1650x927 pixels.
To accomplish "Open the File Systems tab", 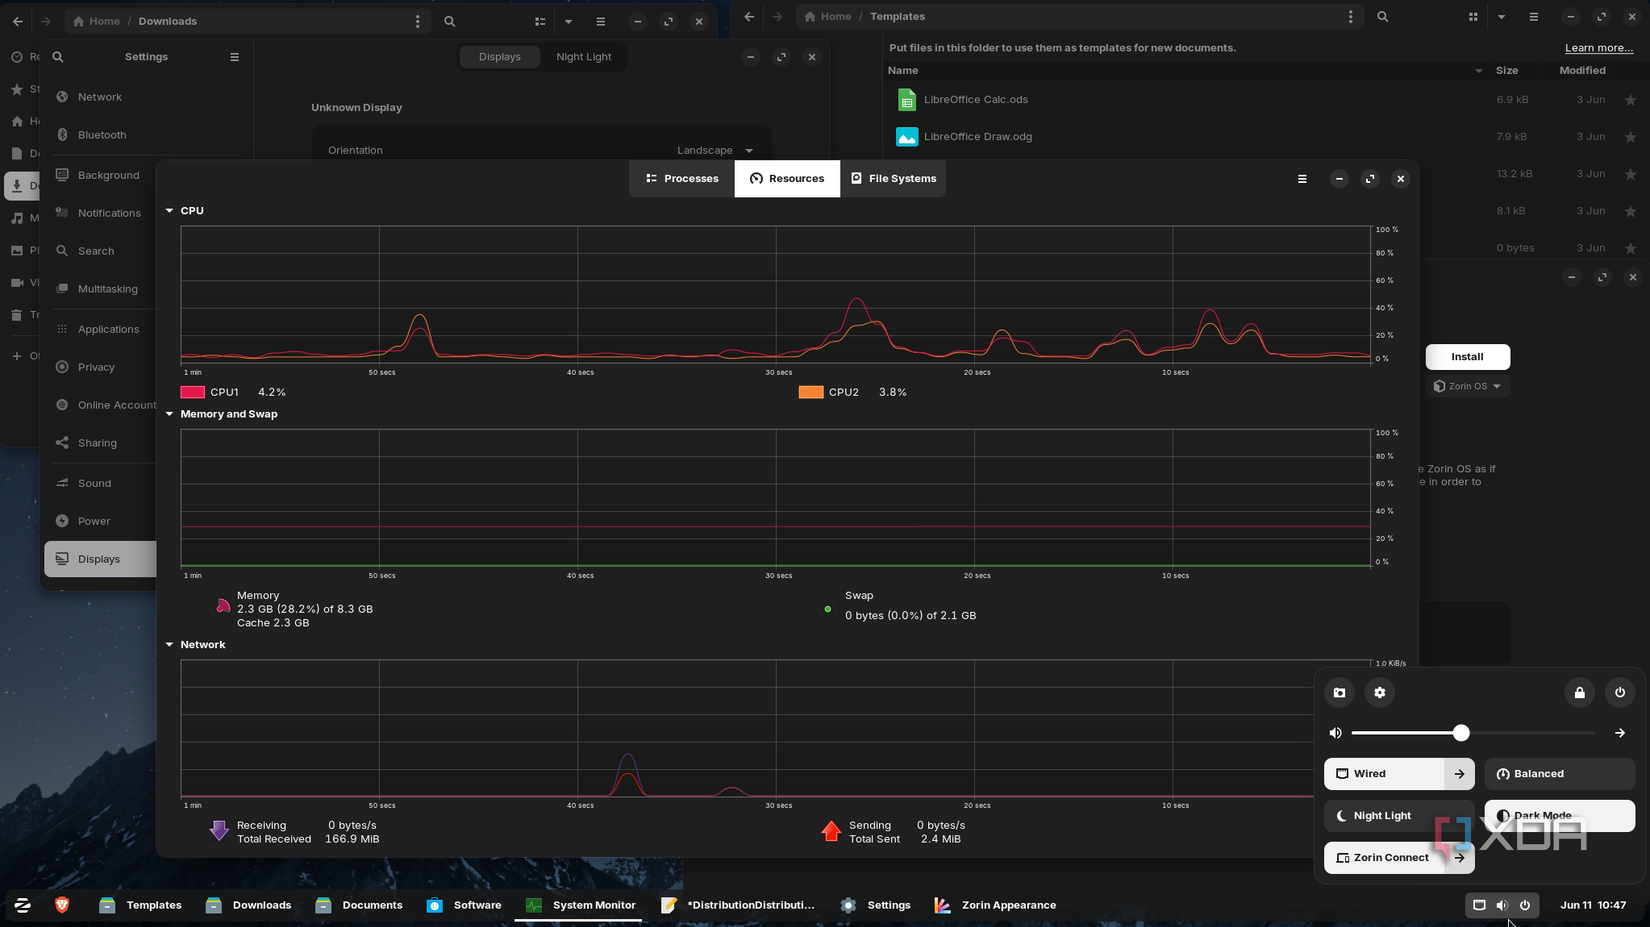I will tap(893, 178).
